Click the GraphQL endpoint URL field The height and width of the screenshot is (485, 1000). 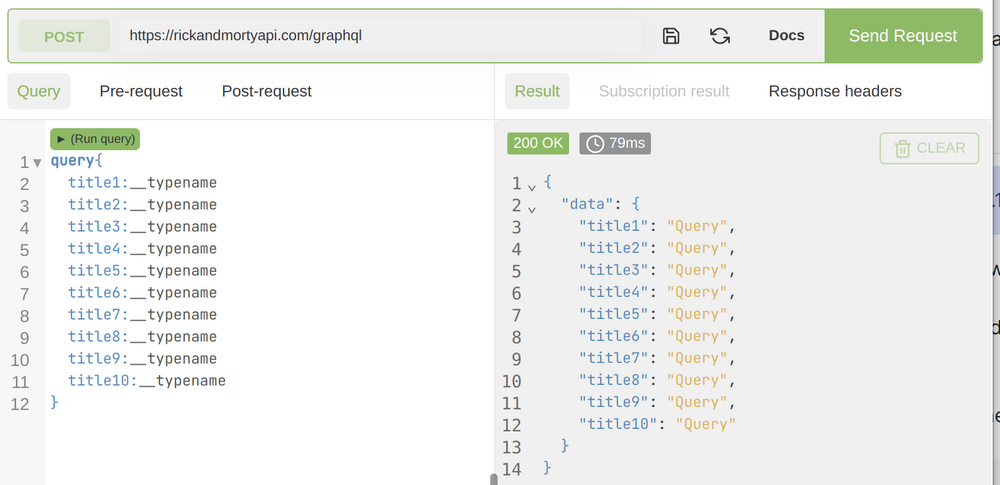[x=380, y=36]
